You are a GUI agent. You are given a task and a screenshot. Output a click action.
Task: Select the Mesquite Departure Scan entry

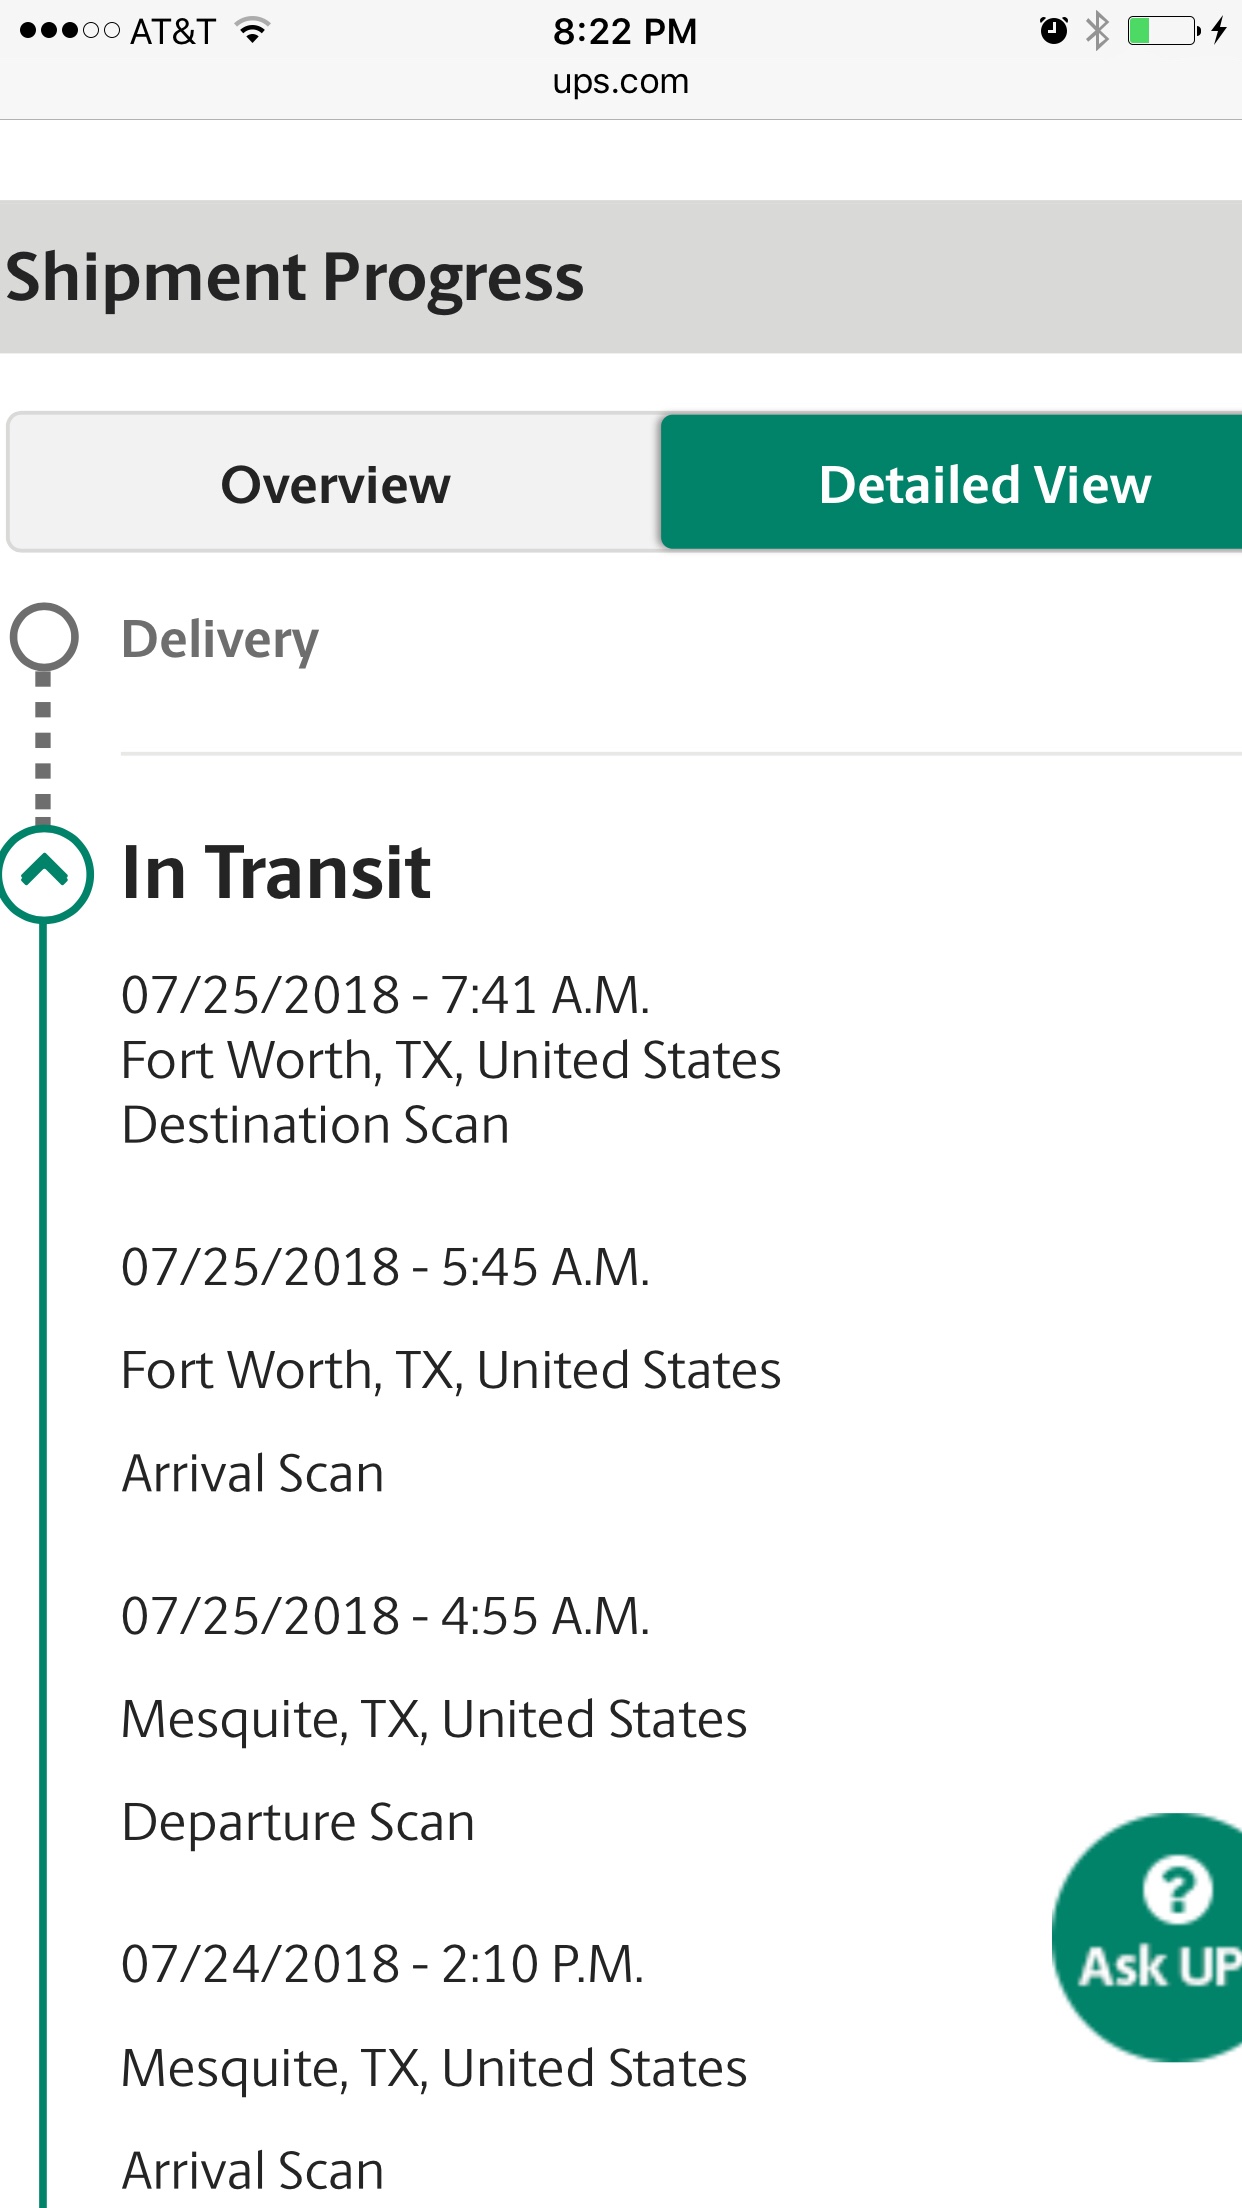click(434, 1720)
